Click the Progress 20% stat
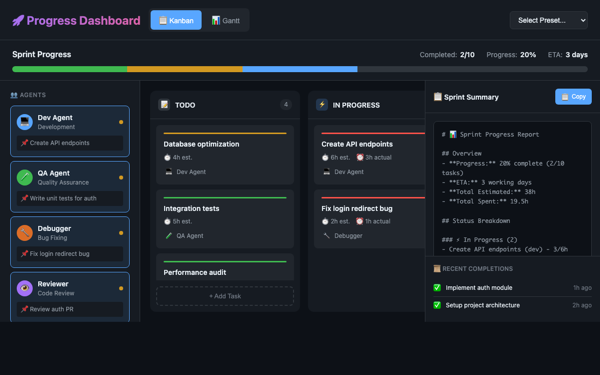The width and height of the screenshot is (600, 375). pyautogui.click(x=511, y=55)
